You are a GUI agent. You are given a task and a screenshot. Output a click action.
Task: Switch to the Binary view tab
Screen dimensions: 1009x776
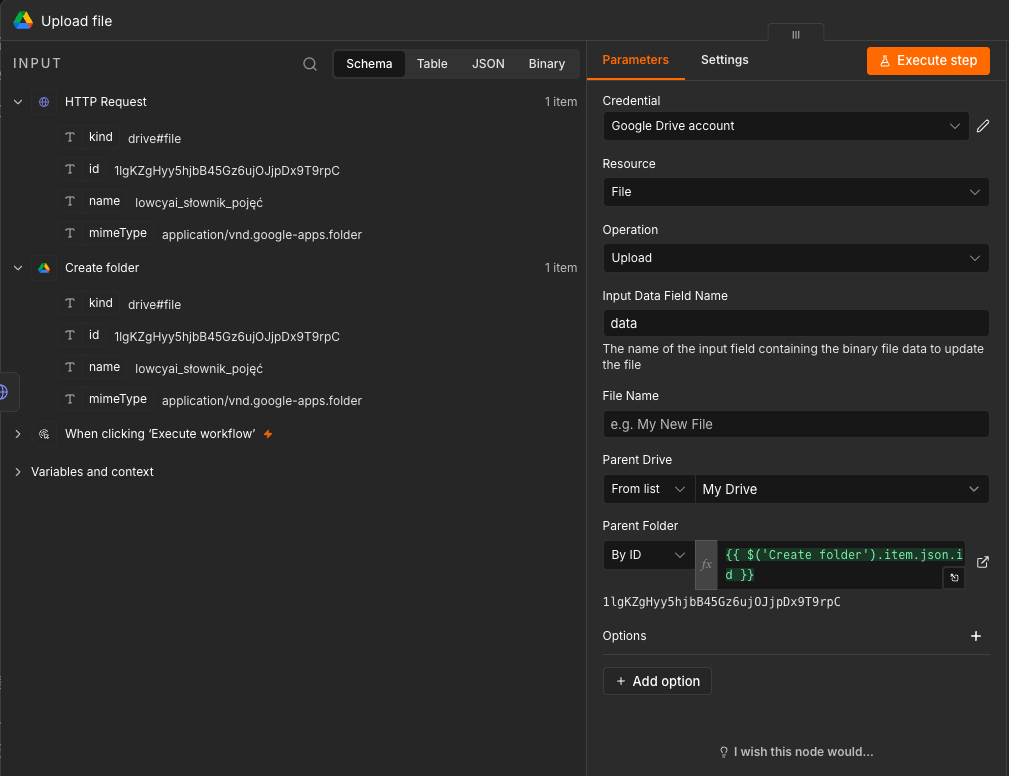[x=547, y=64]
